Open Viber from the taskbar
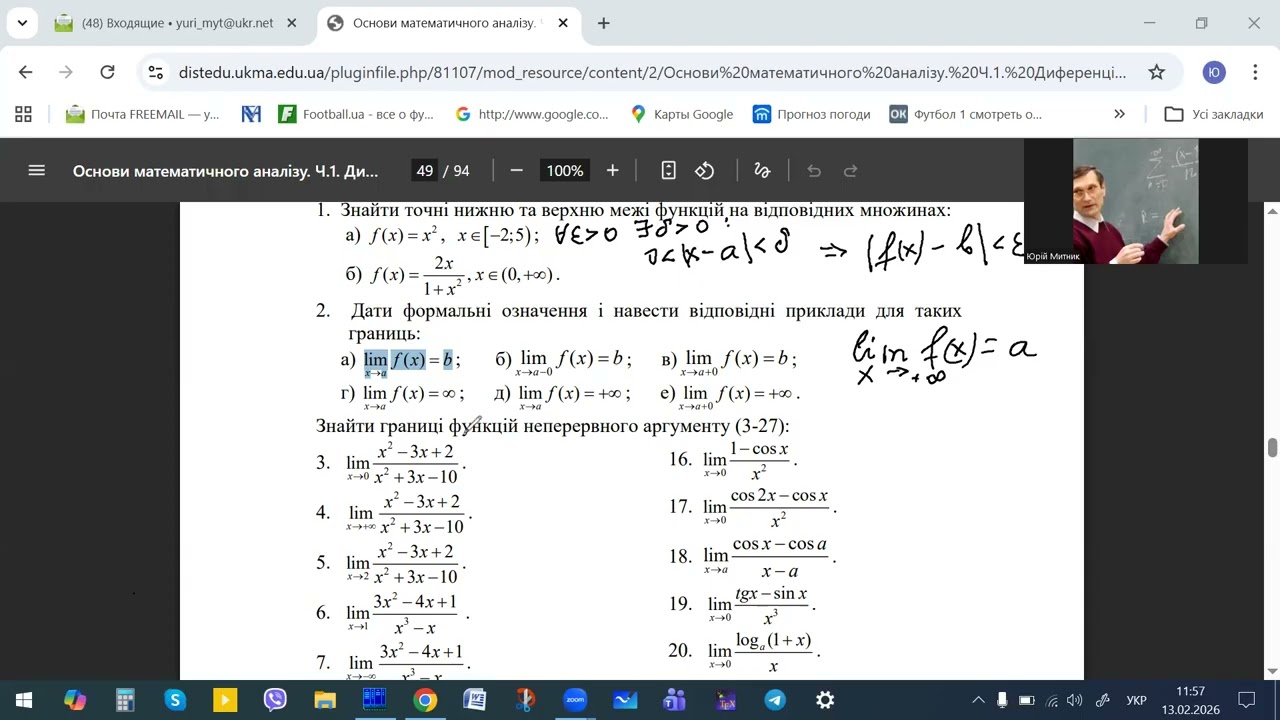Screen dimensions: 1280x720 pyautogui.click(x=275, y=700)
